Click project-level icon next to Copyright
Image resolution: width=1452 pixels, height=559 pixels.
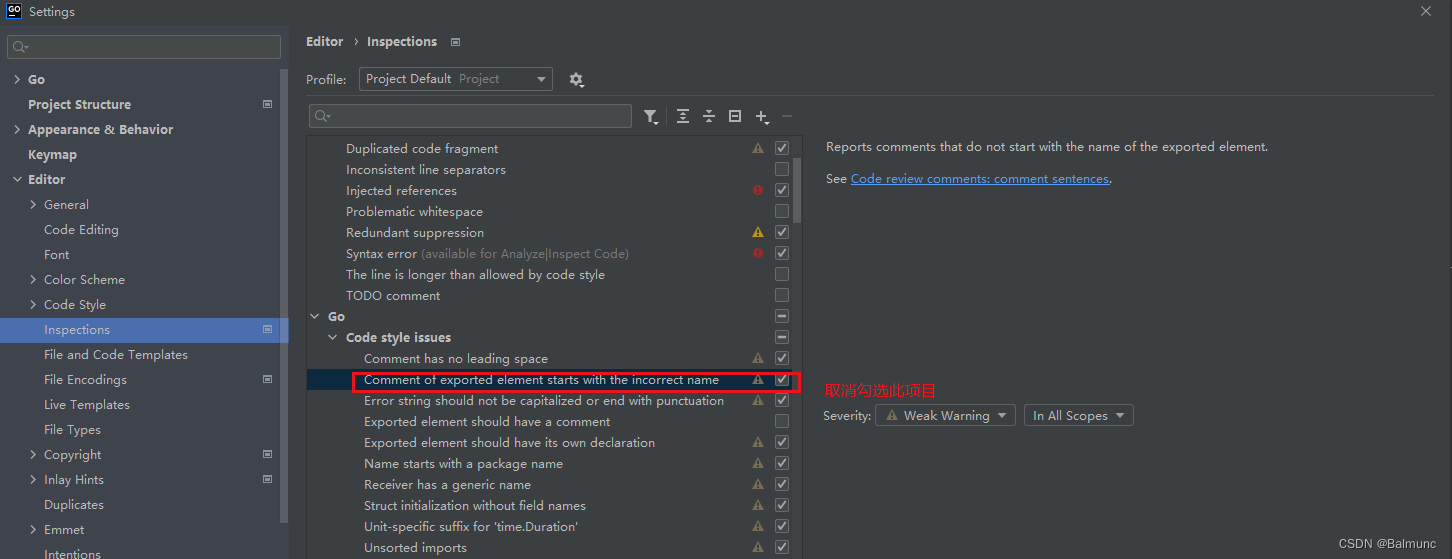(x=267, y=454)
